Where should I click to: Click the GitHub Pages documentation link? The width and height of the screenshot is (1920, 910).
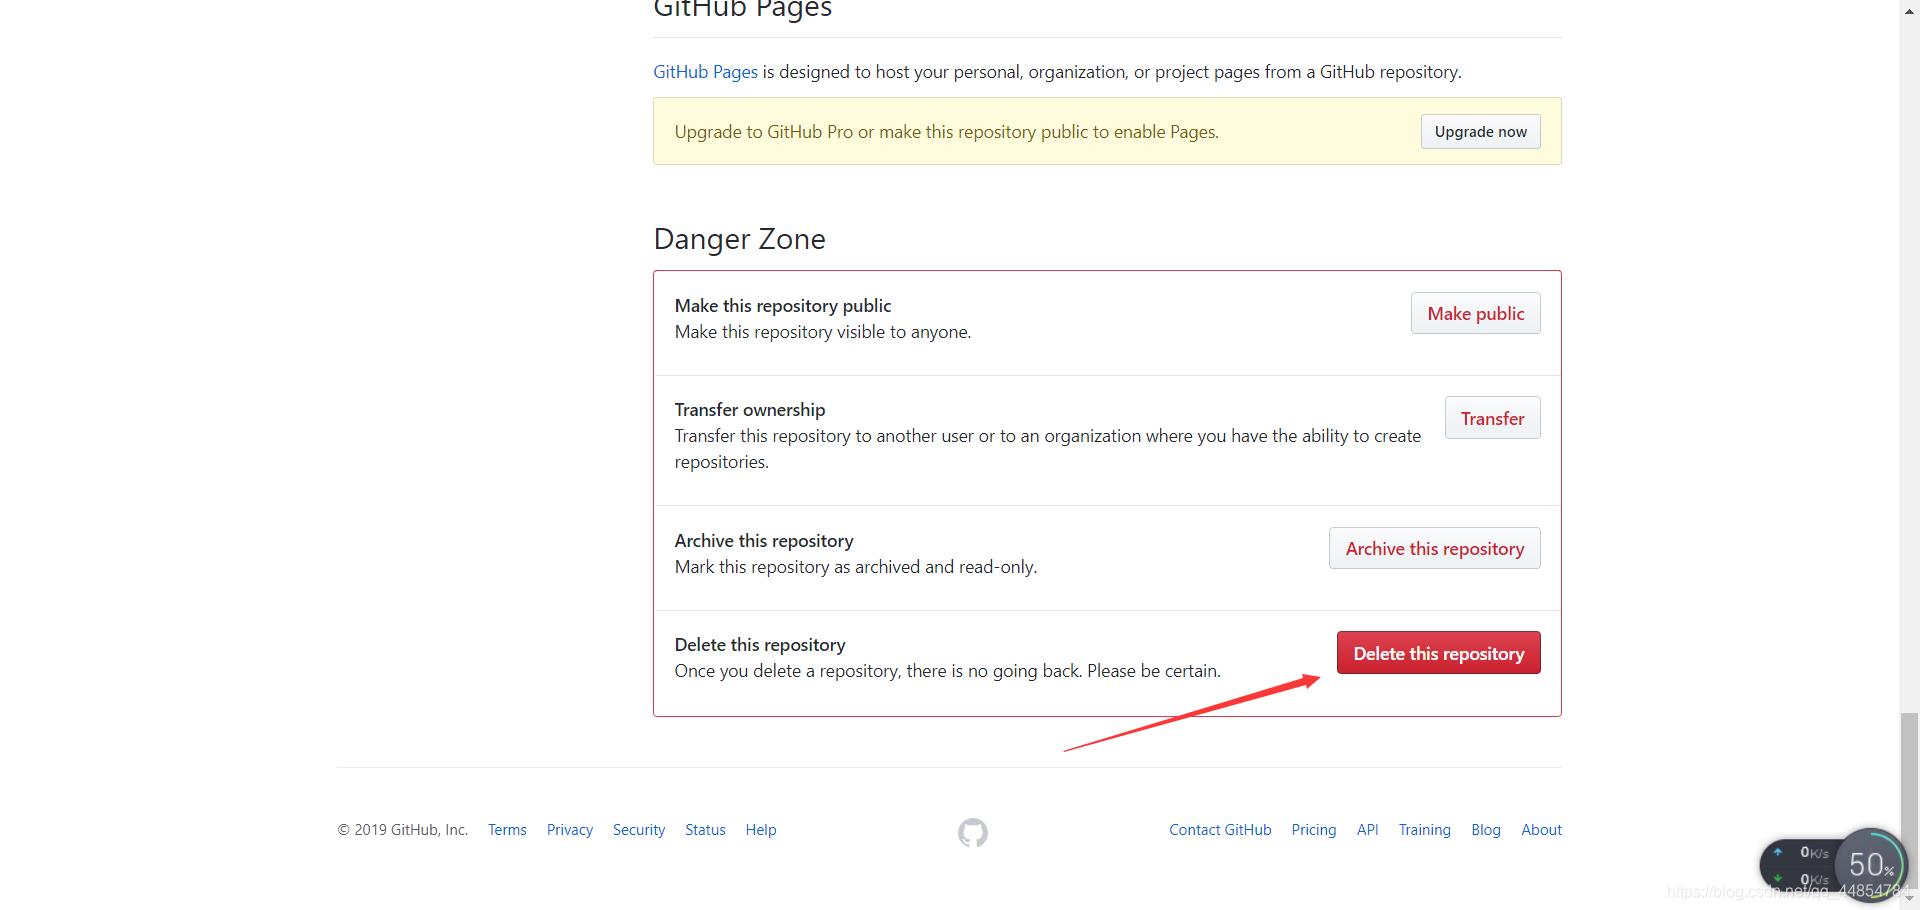coord(705,72)
